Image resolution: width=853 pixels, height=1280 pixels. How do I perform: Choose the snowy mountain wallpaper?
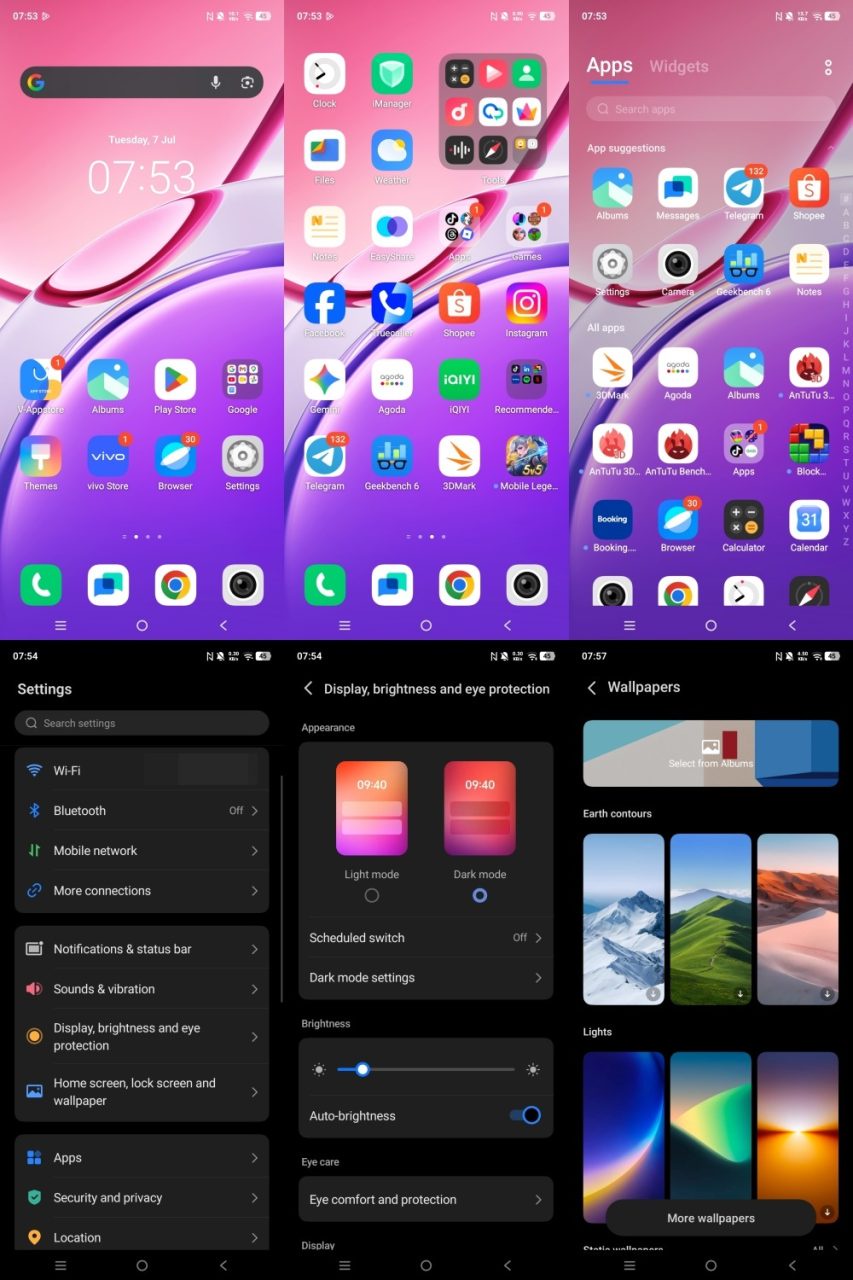click(x=624, y=919)
